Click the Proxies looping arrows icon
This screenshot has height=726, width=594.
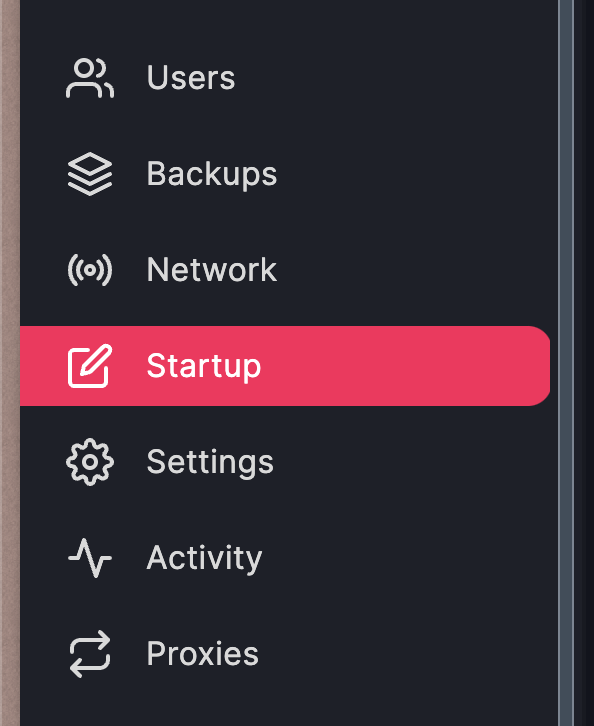[x=90, y=654]
